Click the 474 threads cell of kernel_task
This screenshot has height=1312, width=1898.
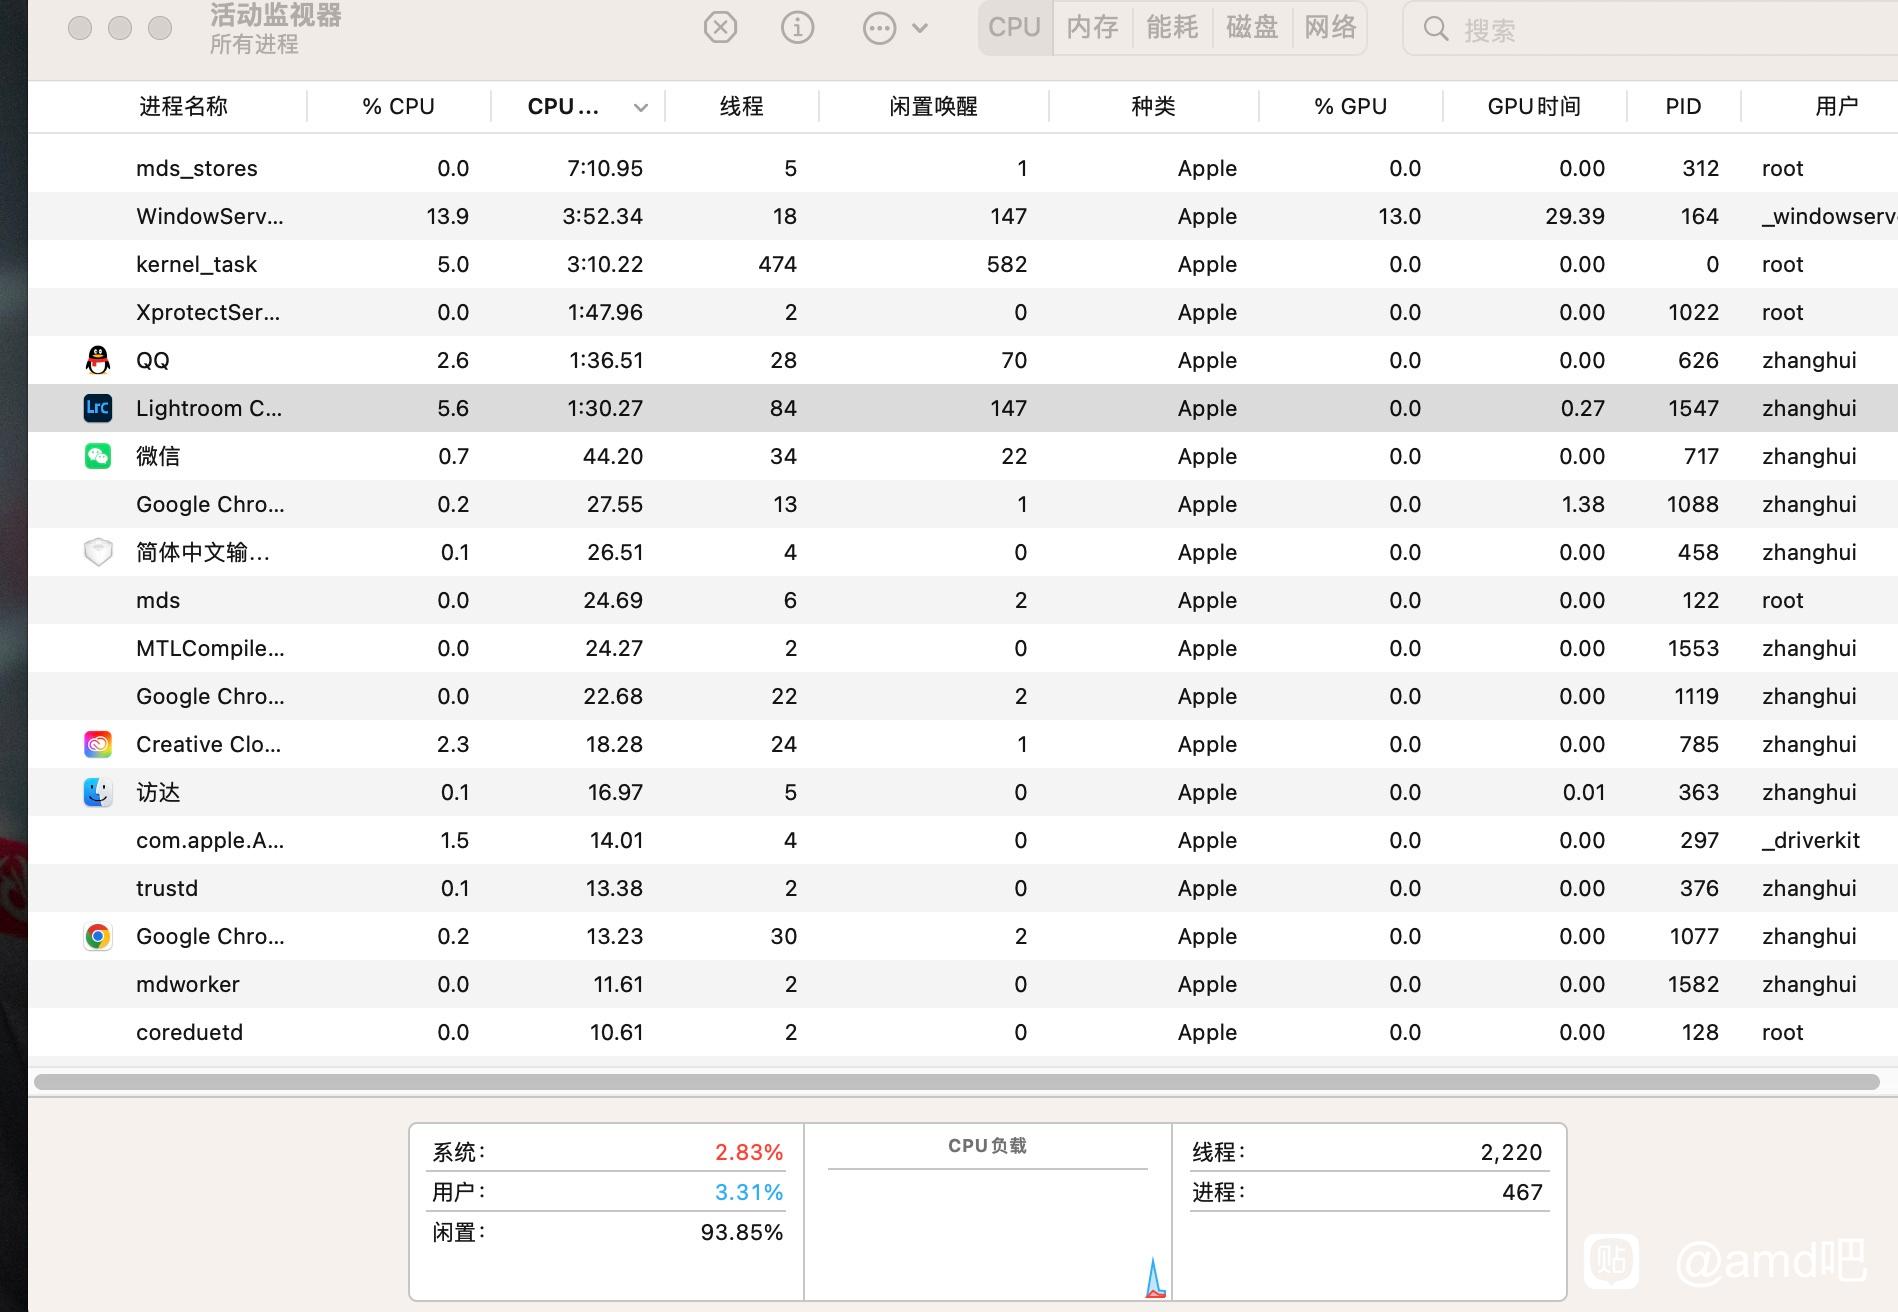click(x=777, y=264)
